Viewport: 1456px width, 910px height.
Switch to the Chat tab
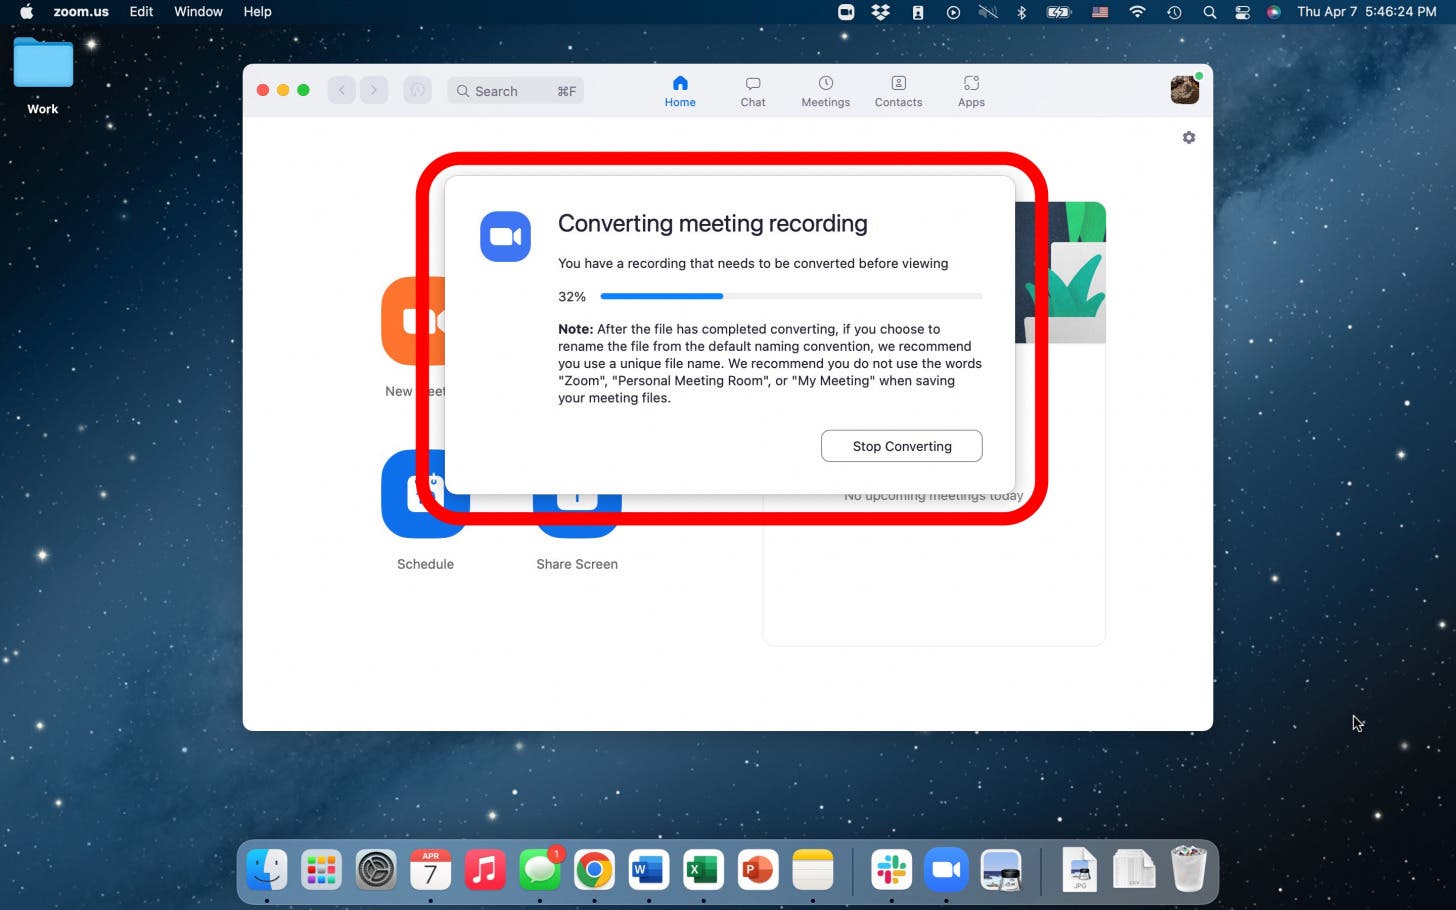coord(753,91)
